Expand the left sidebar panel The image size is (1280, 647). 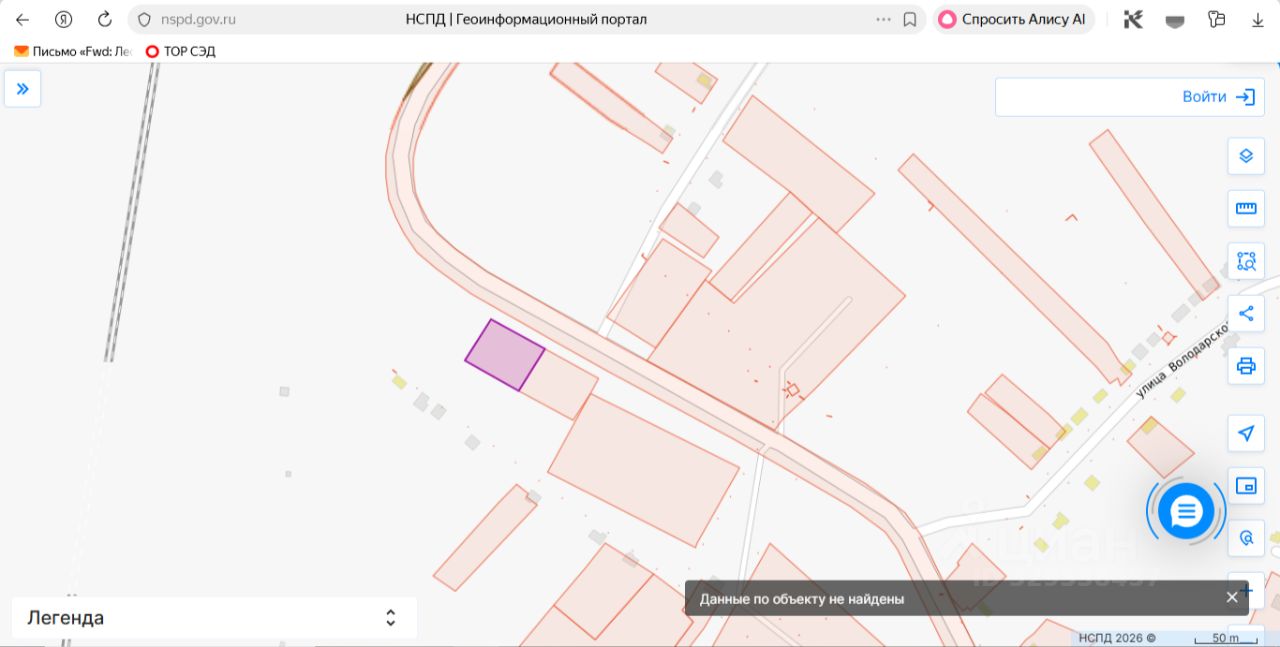coord(22,89)
